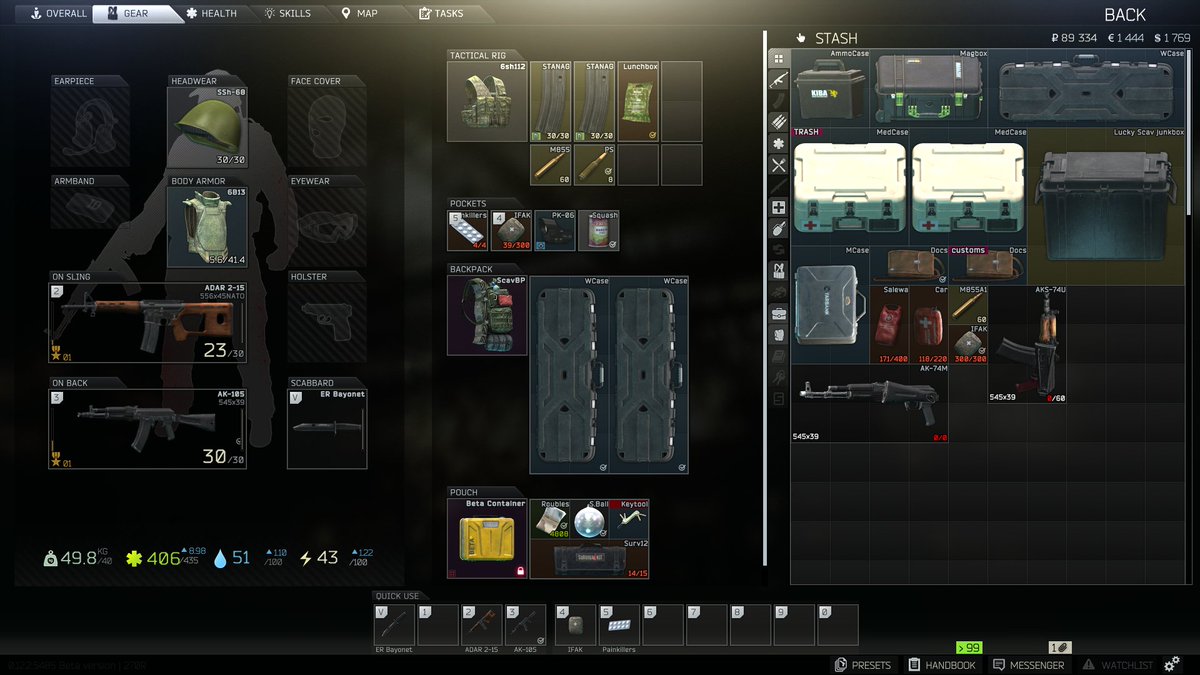Image resolution: width=1200 pixels, height=675 pixels.
Task: Select the ScavBP backpack
Action: point(487,315)
